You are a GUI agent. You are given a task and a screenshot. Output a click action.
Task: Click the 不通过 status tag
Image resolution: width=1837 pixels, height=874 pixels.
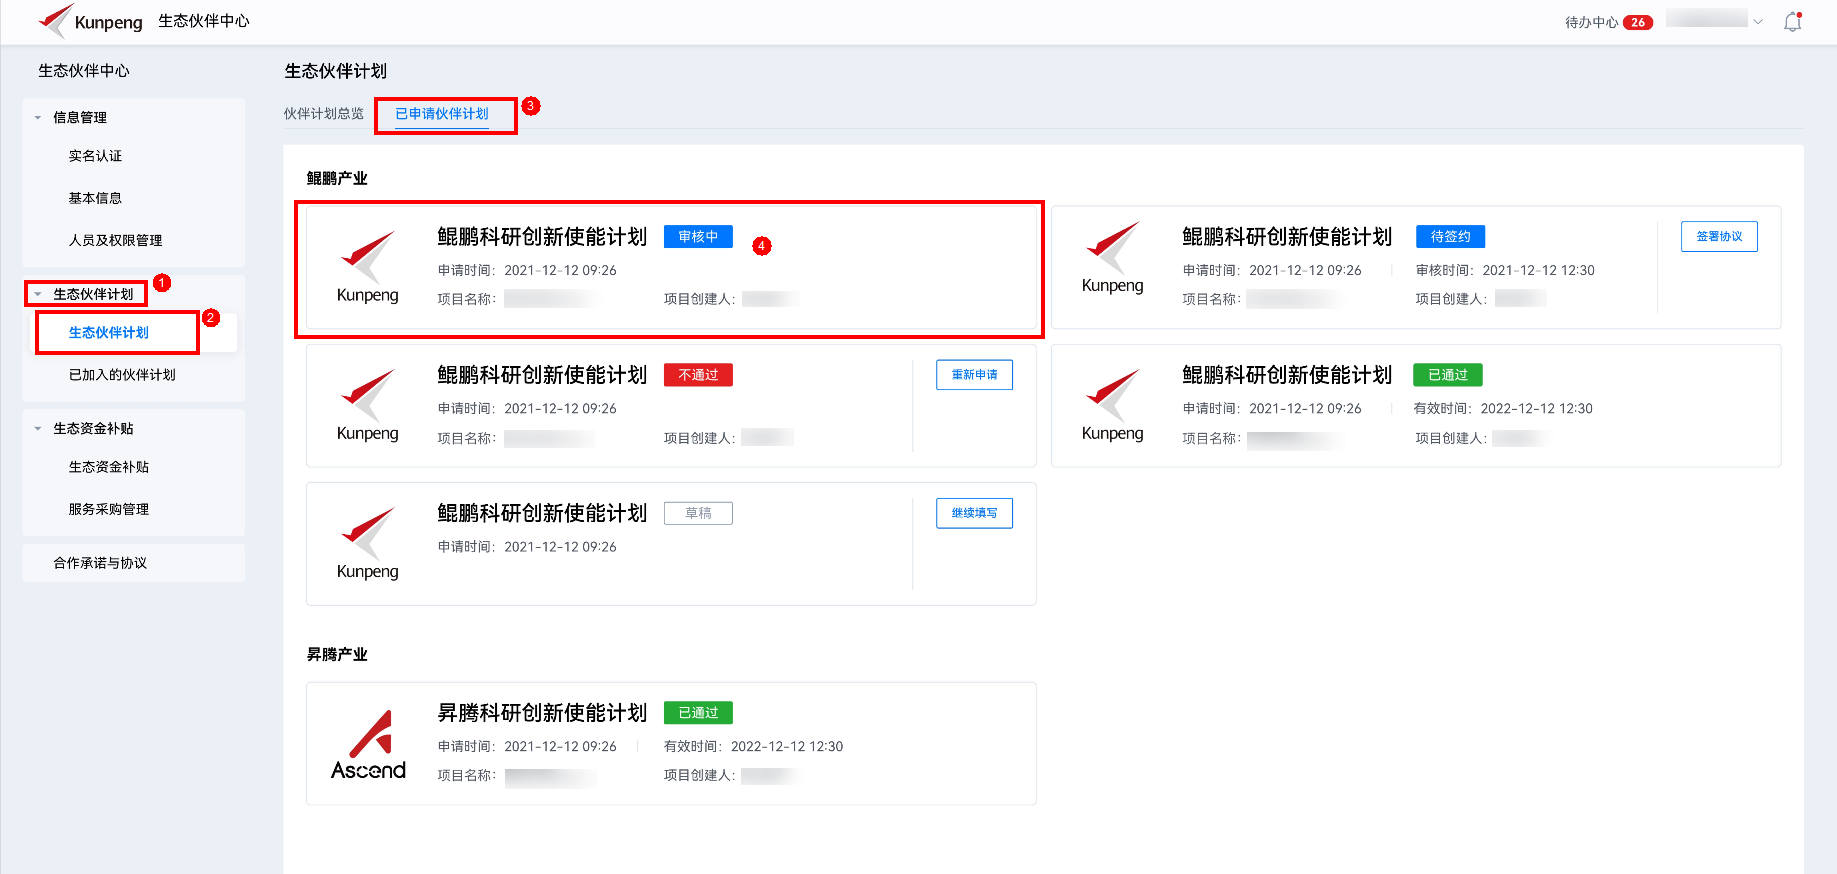(698, 375)
